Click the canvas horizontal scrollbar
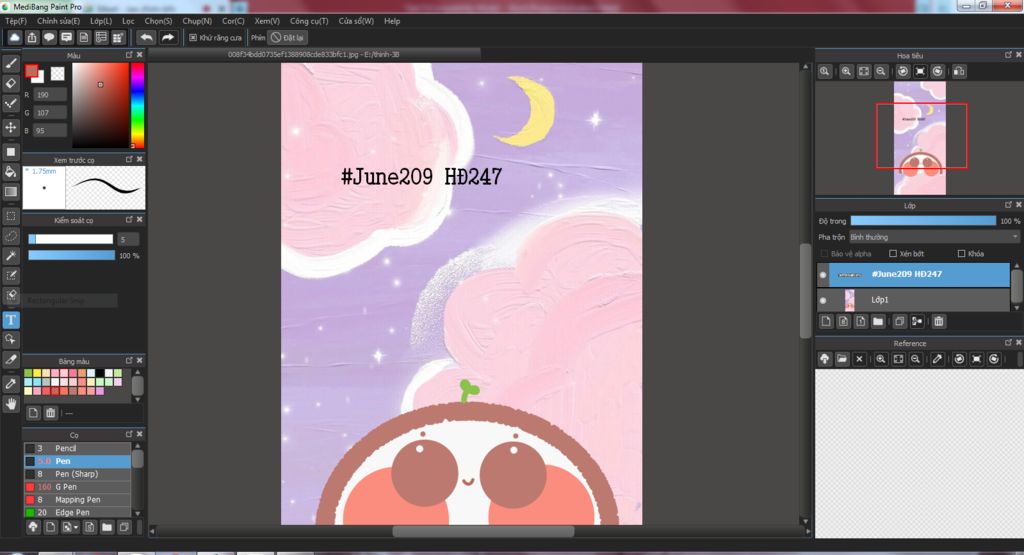 483,531
